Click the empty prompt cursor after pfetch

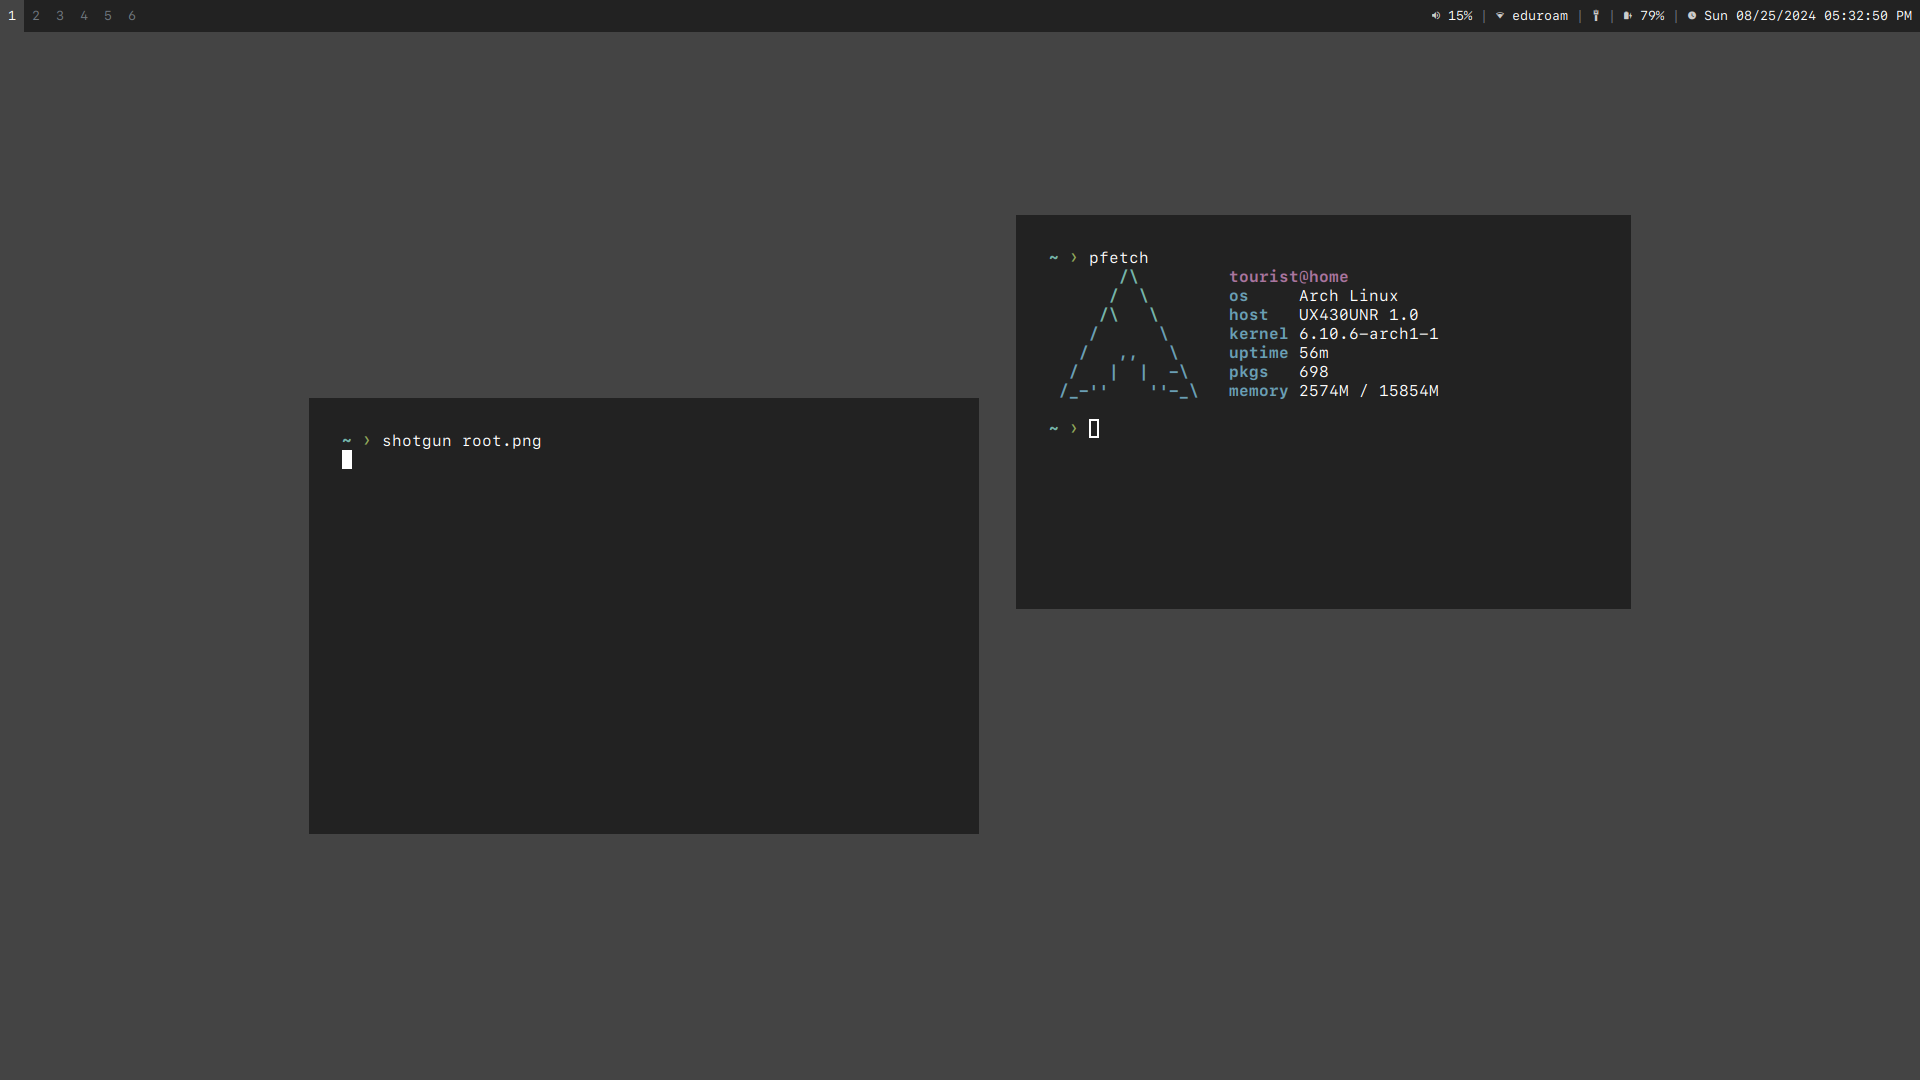point(1094,429)
